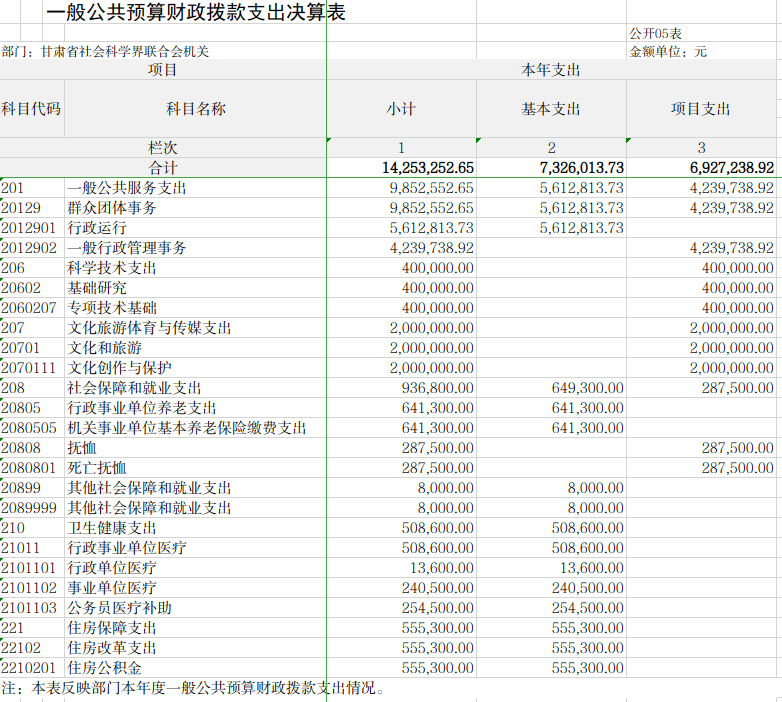
Task: Click the 合计 total label cell
Action: coord(163,168)
